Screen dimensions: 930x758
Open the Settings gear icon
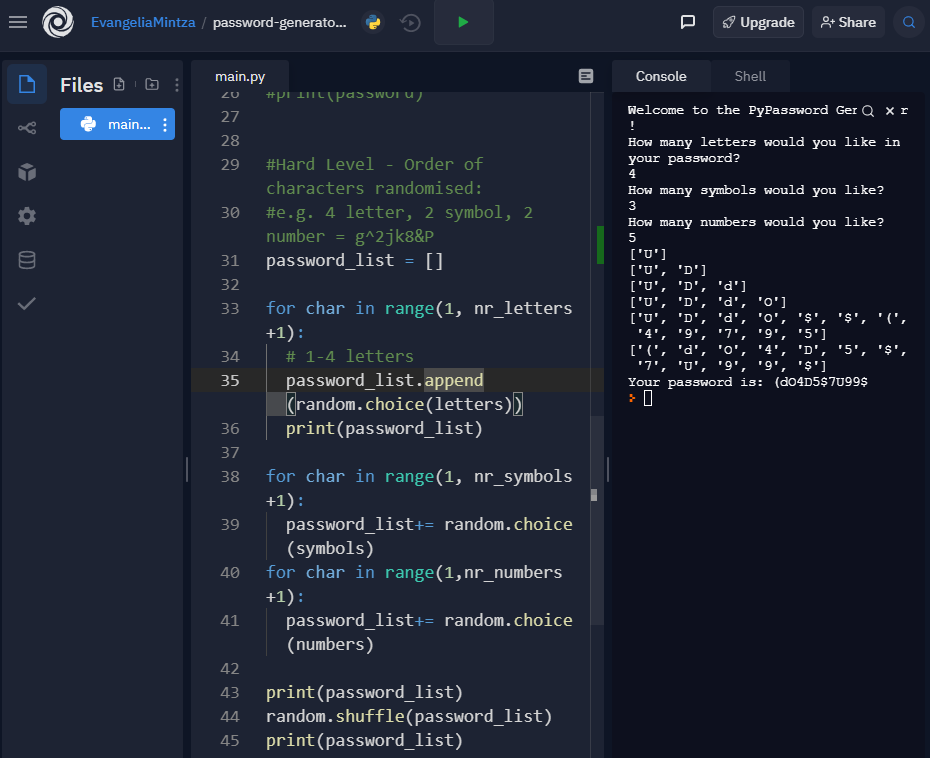[x=27, y=216]
